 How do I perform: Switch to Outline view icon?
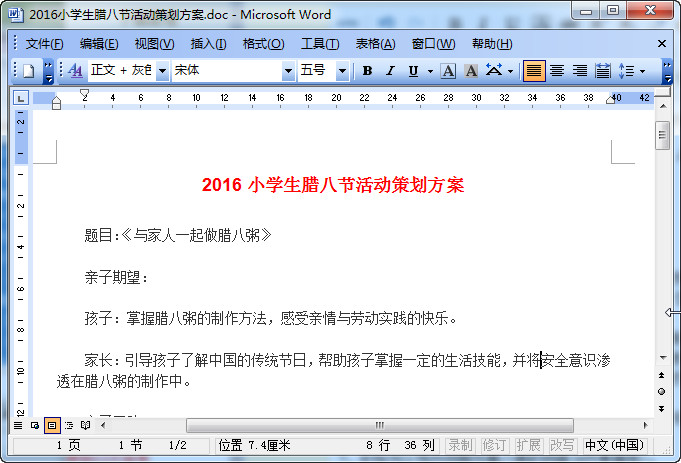pyautogui.click(x=69, y=425)
